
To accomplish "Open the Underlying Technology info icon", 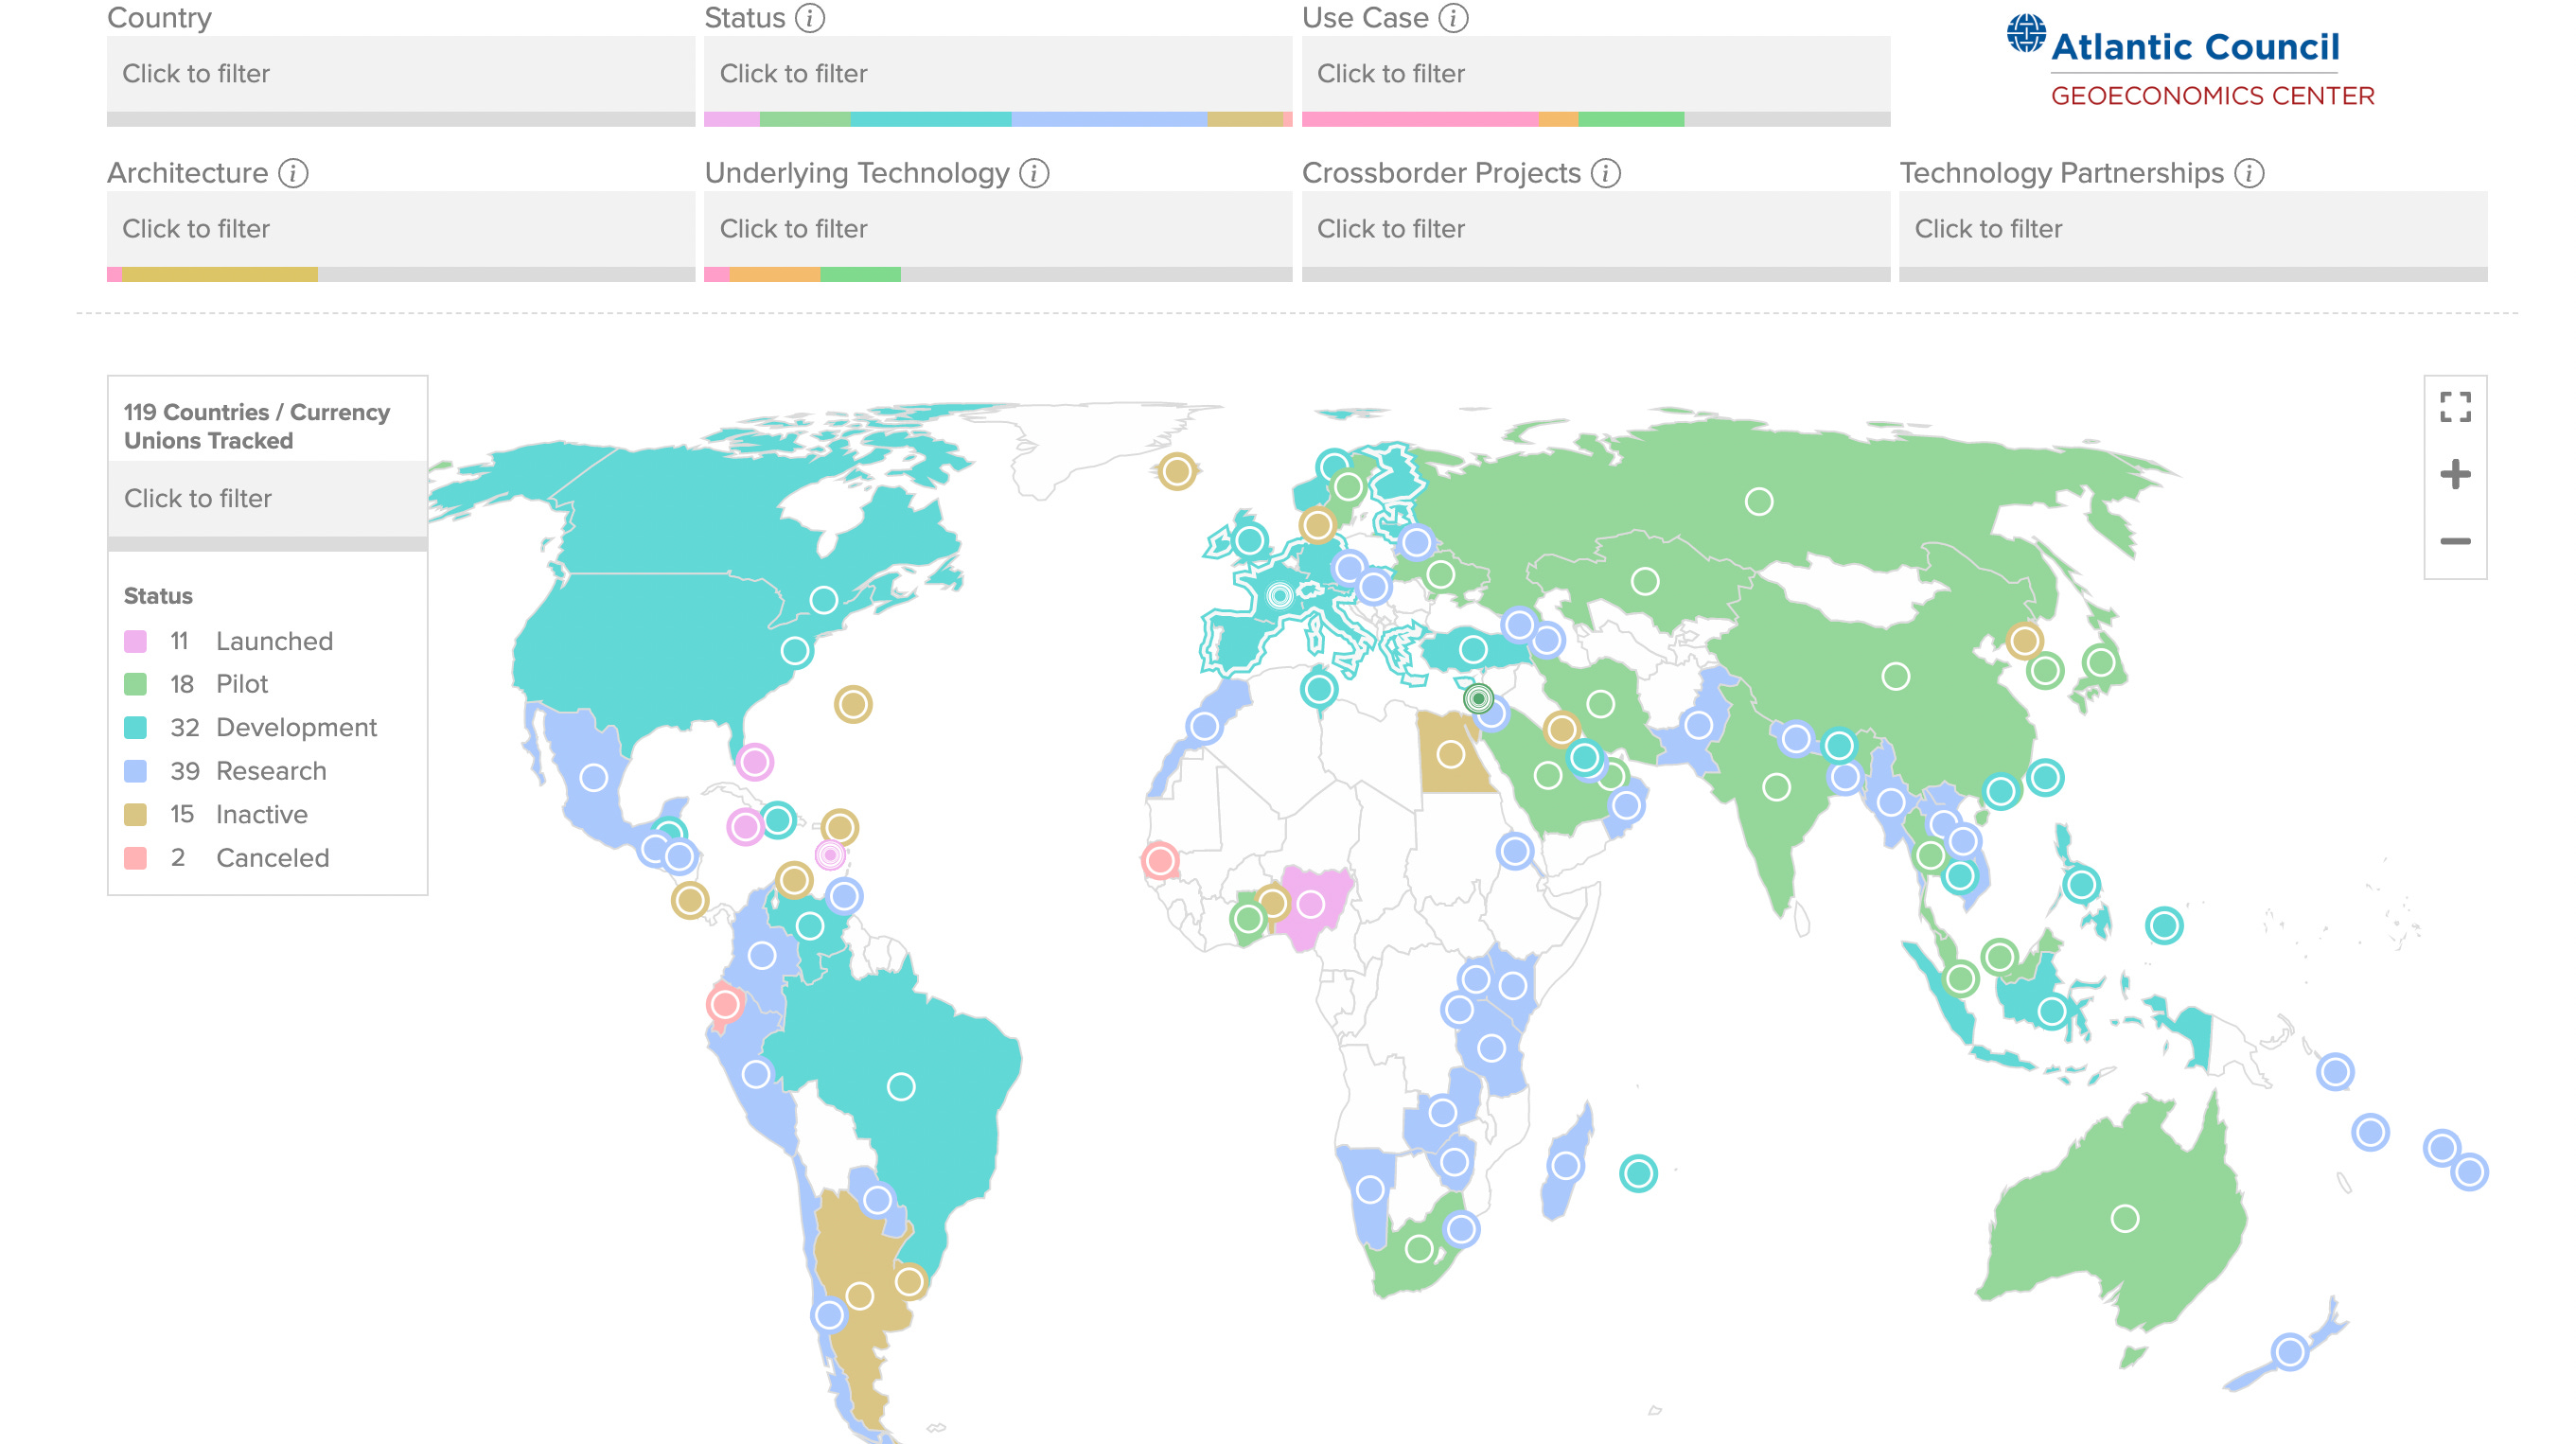I will [1034, 173].
